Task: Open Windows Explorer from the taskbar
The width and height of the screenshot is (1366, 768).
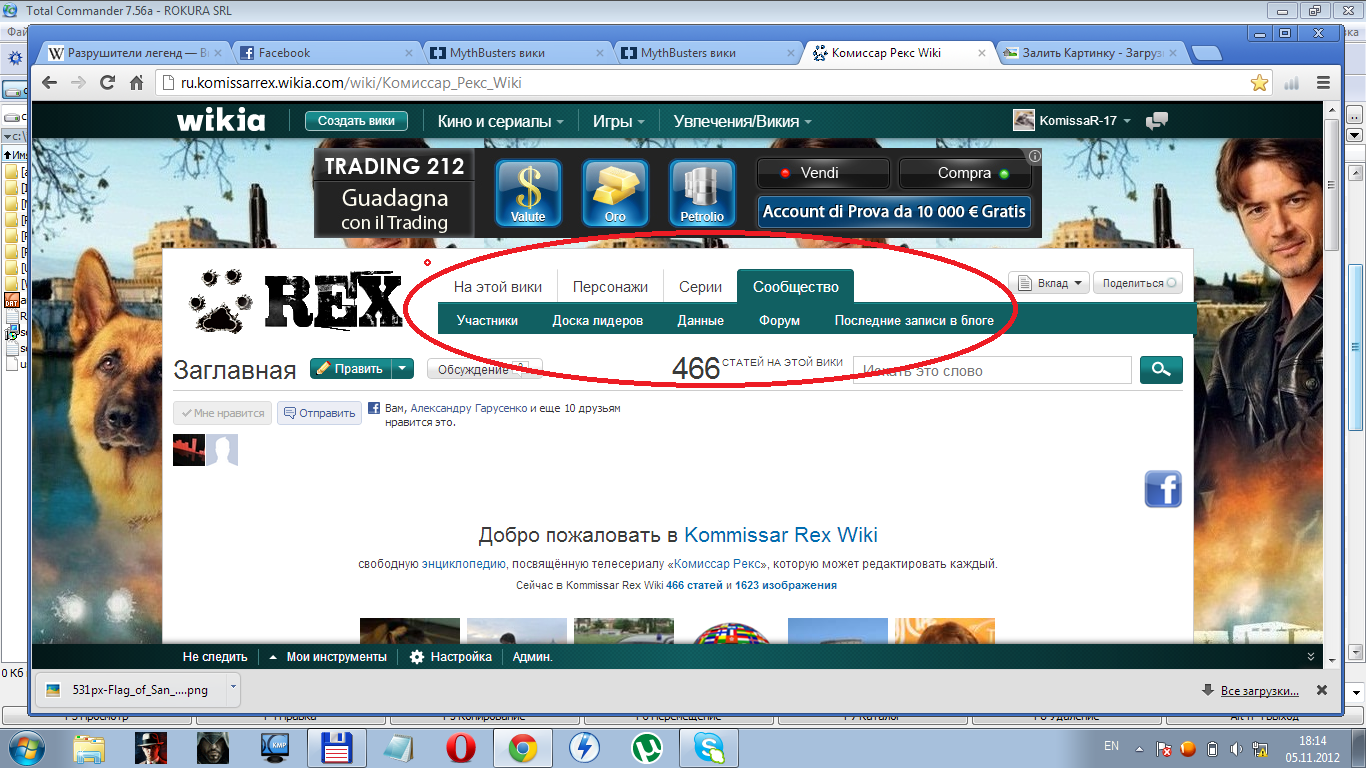Action: (89, 748)
